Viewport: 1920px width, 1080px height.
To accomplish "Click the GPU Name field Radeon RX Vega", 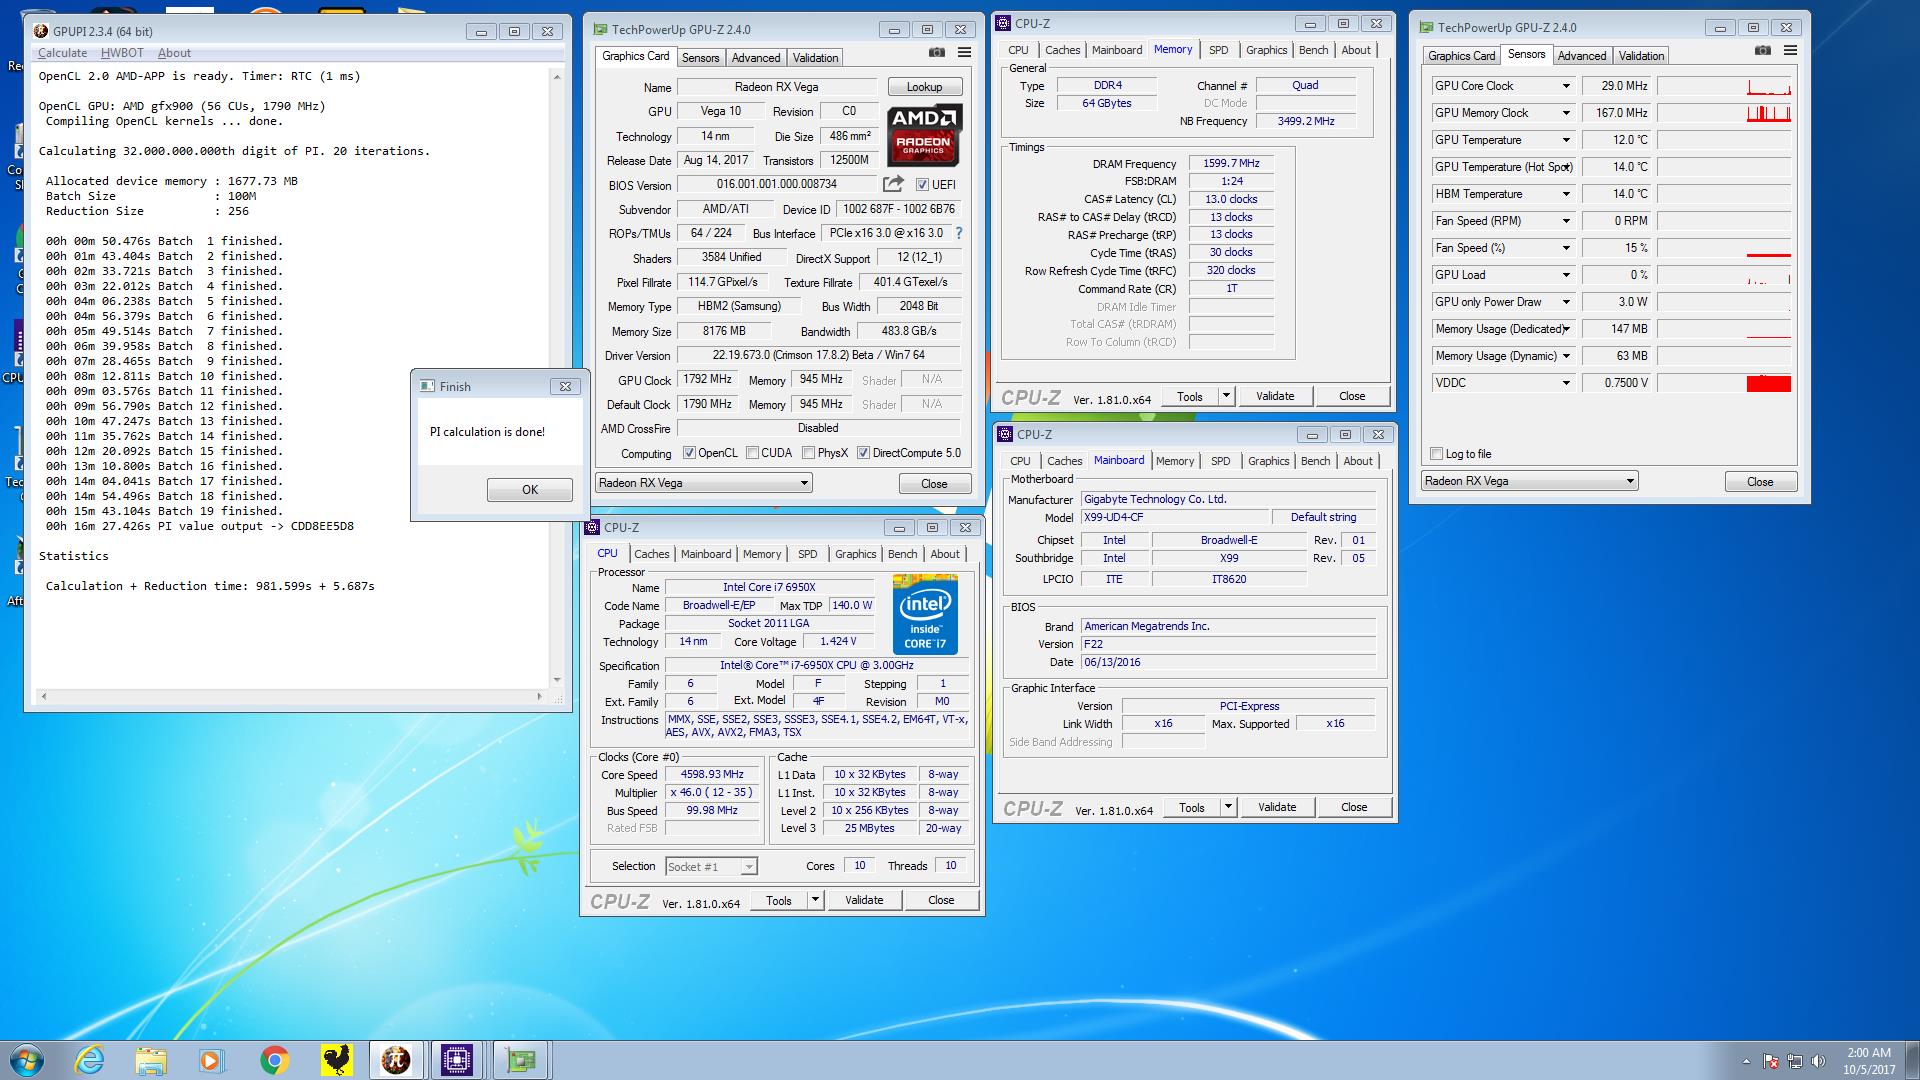I will tap(777, 87).
